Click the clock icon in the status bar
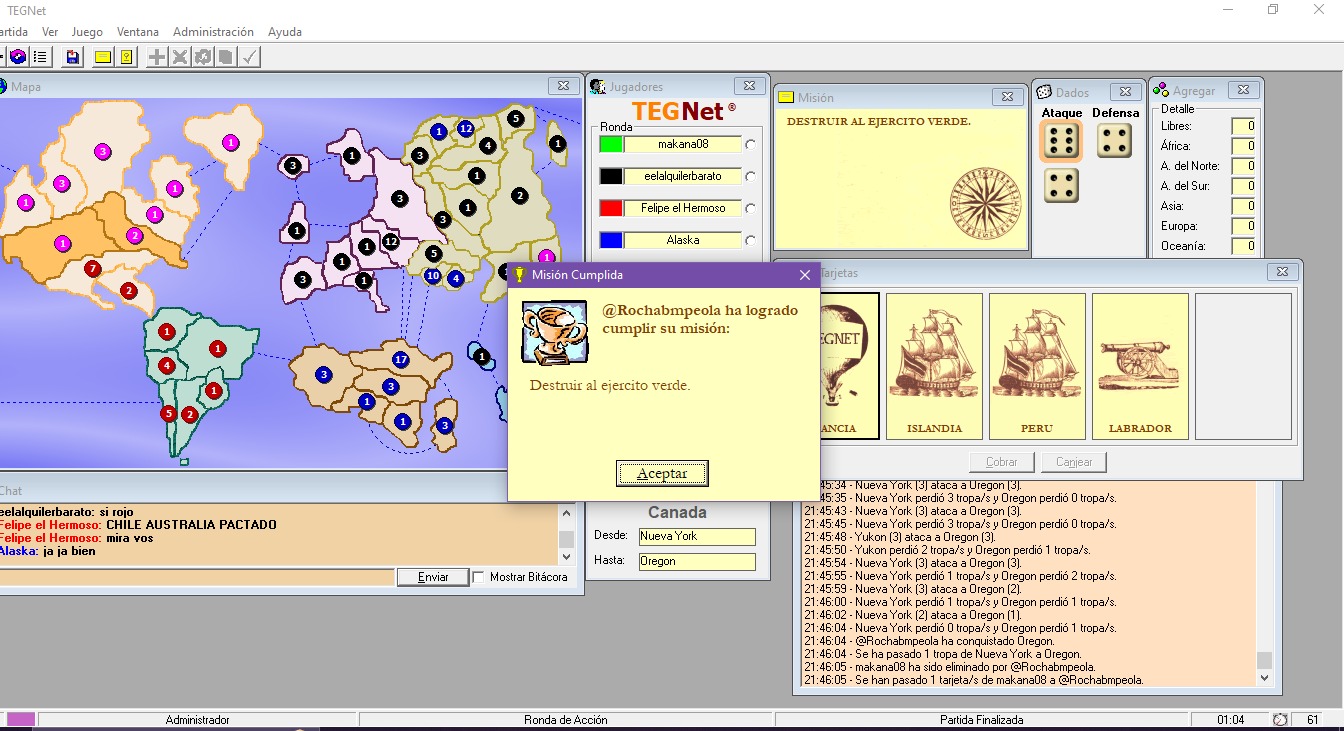1344x731 pixels. pos(1281,719)
